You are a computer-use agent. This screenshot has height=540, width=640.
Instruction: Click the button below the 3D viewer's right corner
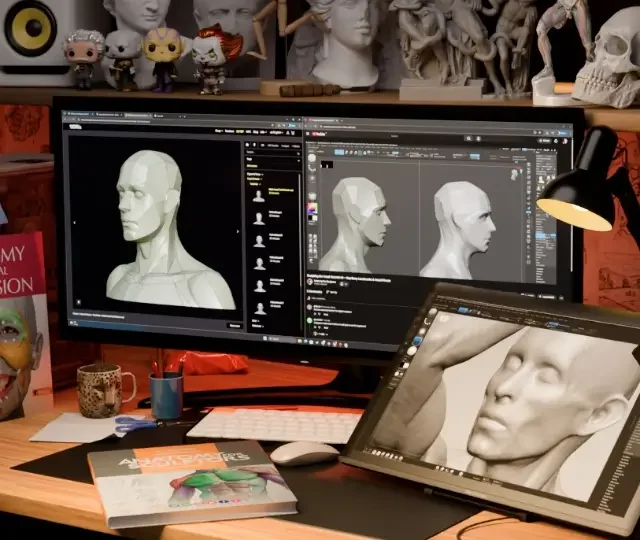click(235, 325)
